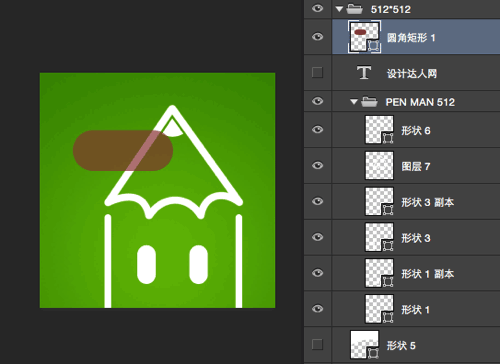Hide the 512*512 group
Image resolution: width=500 pixels, height=364 pixels.
point(317,8)
